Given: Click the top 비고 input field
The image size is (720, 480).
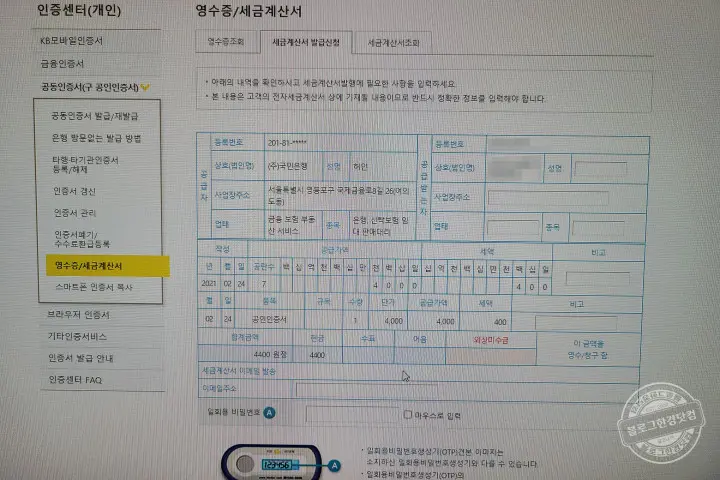Looking at the screenshot, I should 597,278.
